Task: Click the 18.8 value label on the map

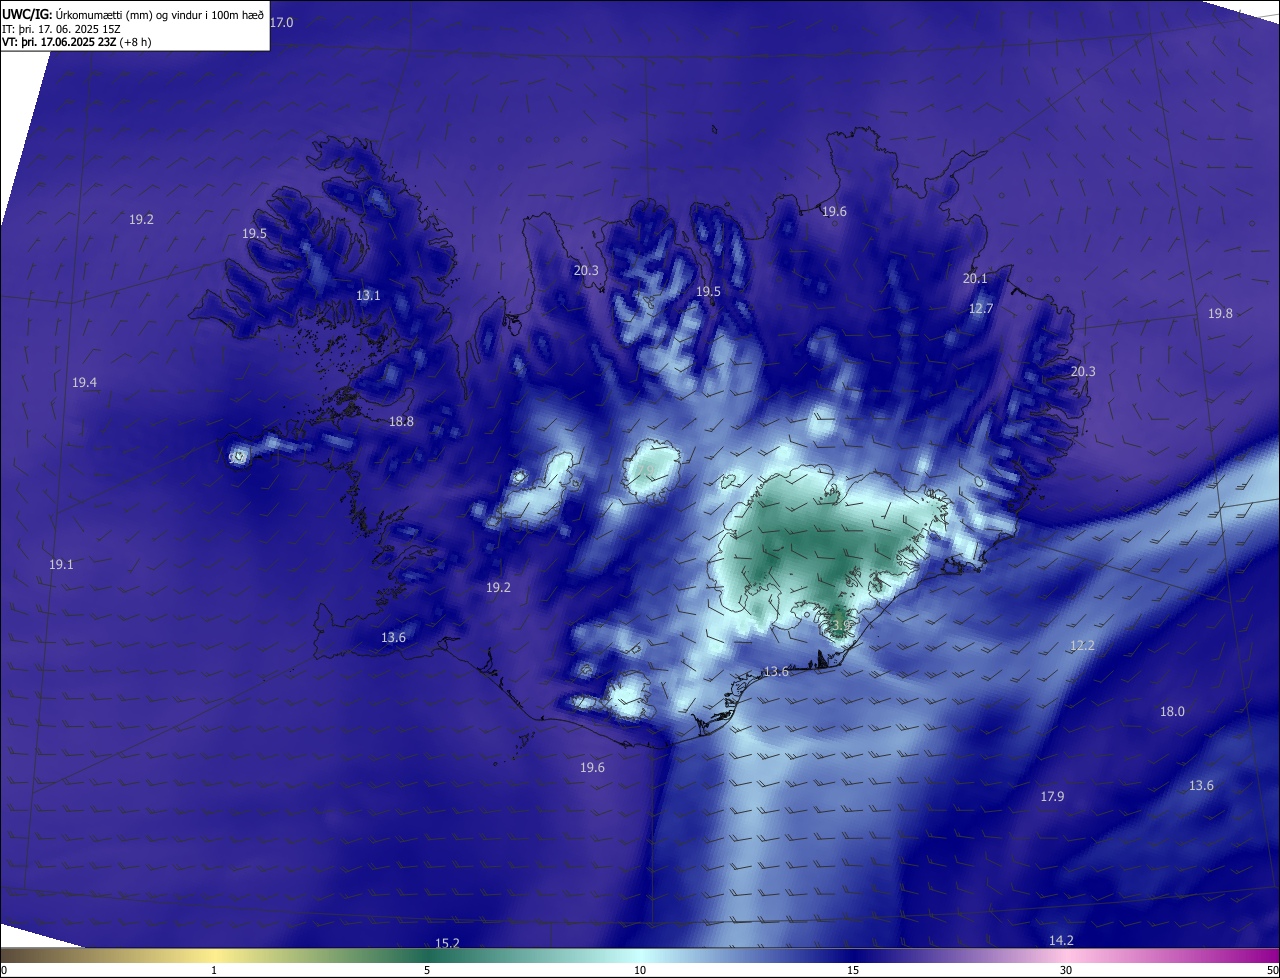Action: tap(401, 422)
